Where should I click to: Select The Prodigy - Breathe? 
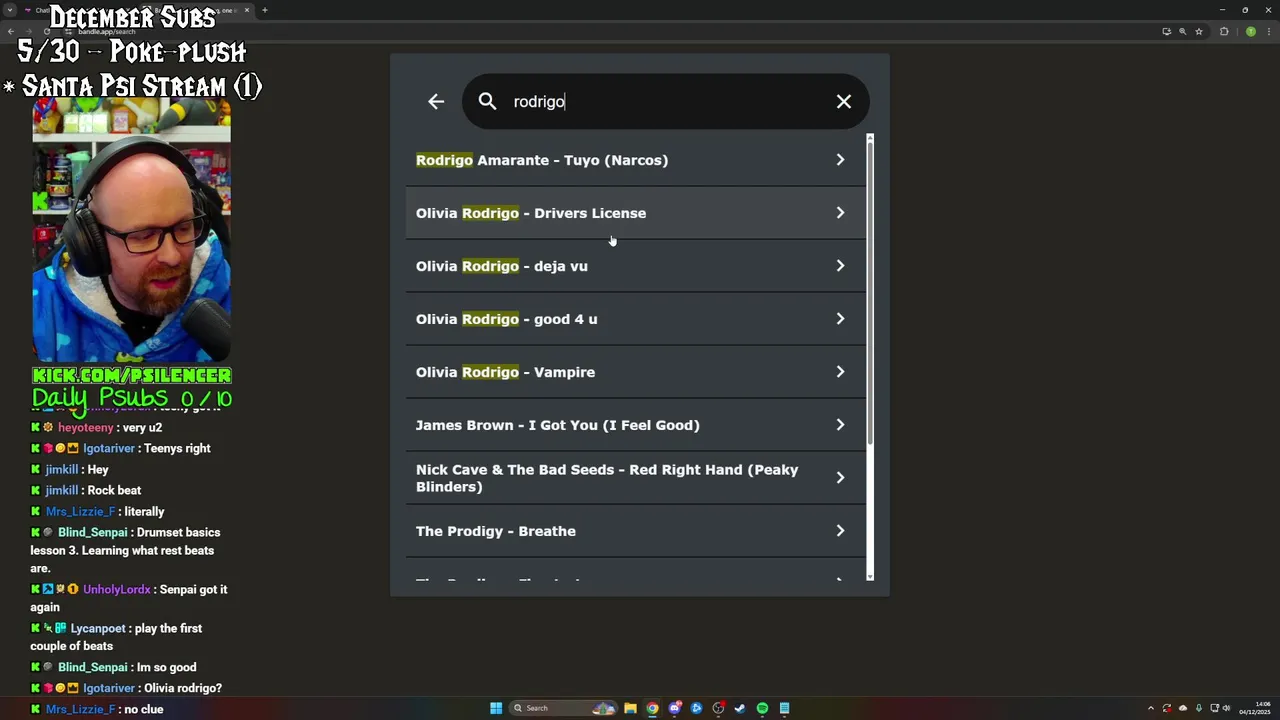pos(635,531)
